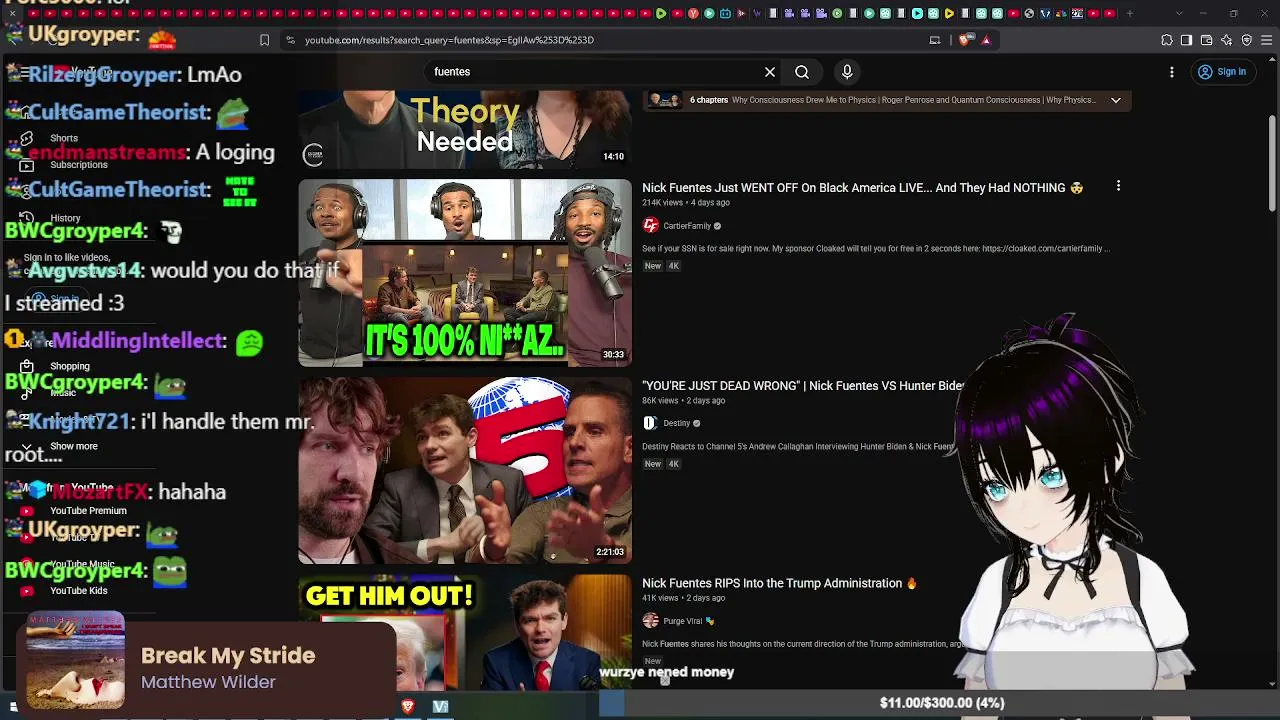The height and width of the screenshot is (720, 1280).
Task: Expand 'Show more' in the sidebar
Action: (73, 446)
